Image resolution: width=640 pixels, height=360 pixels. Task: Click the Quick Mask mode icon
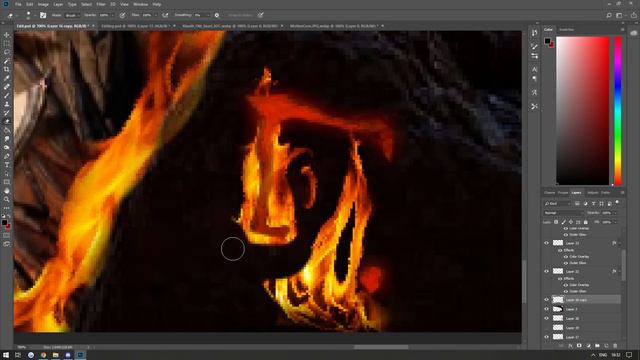(x=7, y=235)
